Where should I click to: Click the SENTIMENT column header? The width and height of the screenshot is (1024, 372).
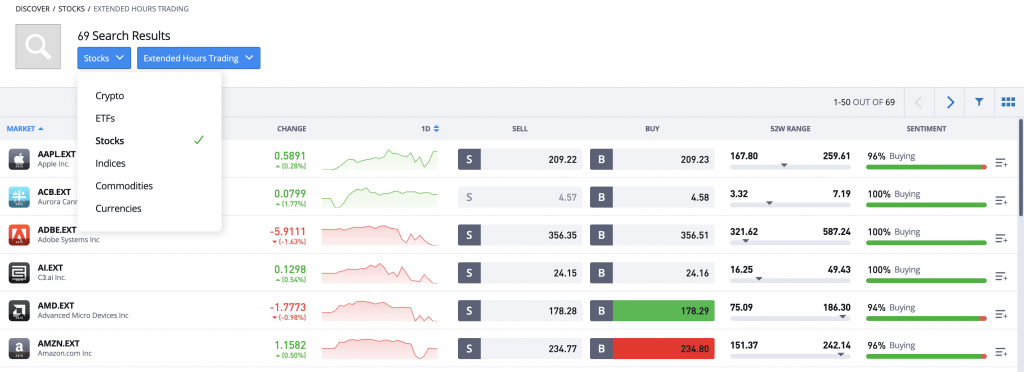926,129
